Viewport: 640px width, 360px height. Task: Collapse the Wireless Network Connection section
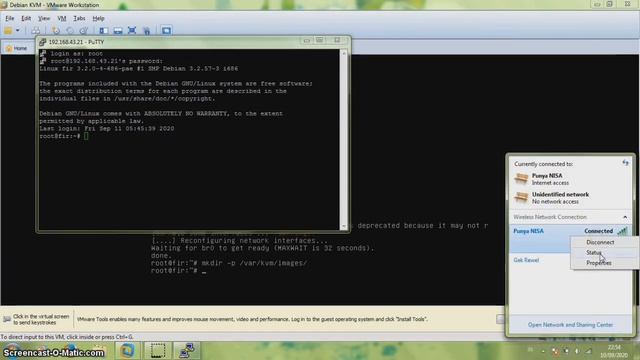click(625, 217)
